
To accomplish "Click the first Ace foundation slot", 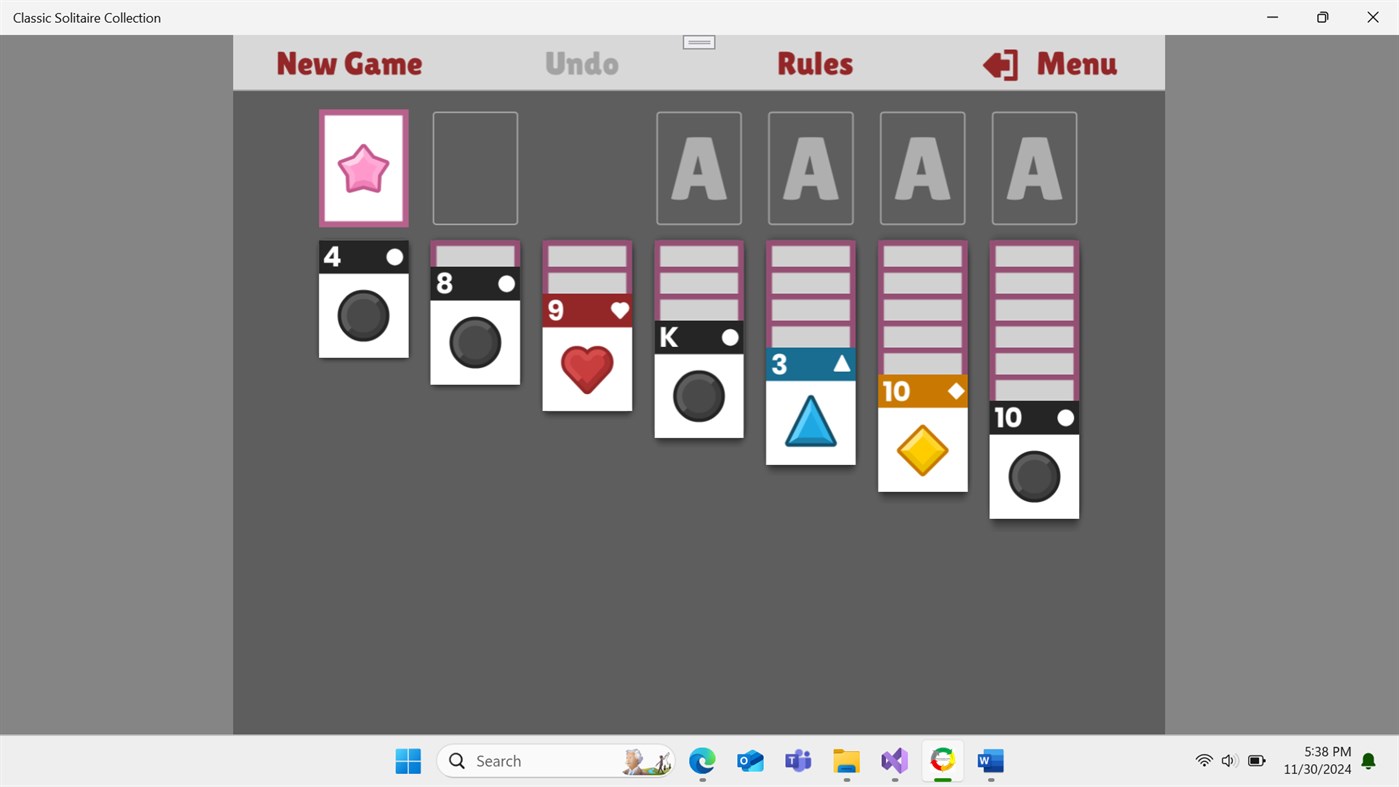I will point(698,167).
